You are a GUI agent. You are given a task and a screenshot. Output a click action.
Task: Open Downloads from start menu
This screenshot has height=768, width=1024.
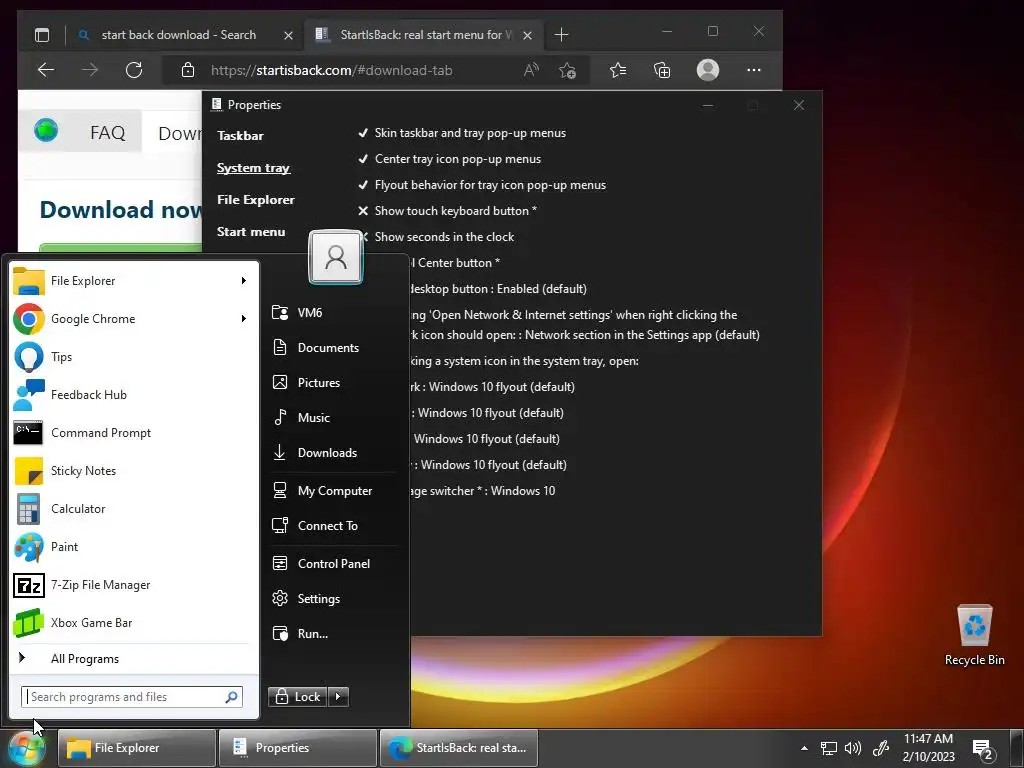(x=333, y=453)
